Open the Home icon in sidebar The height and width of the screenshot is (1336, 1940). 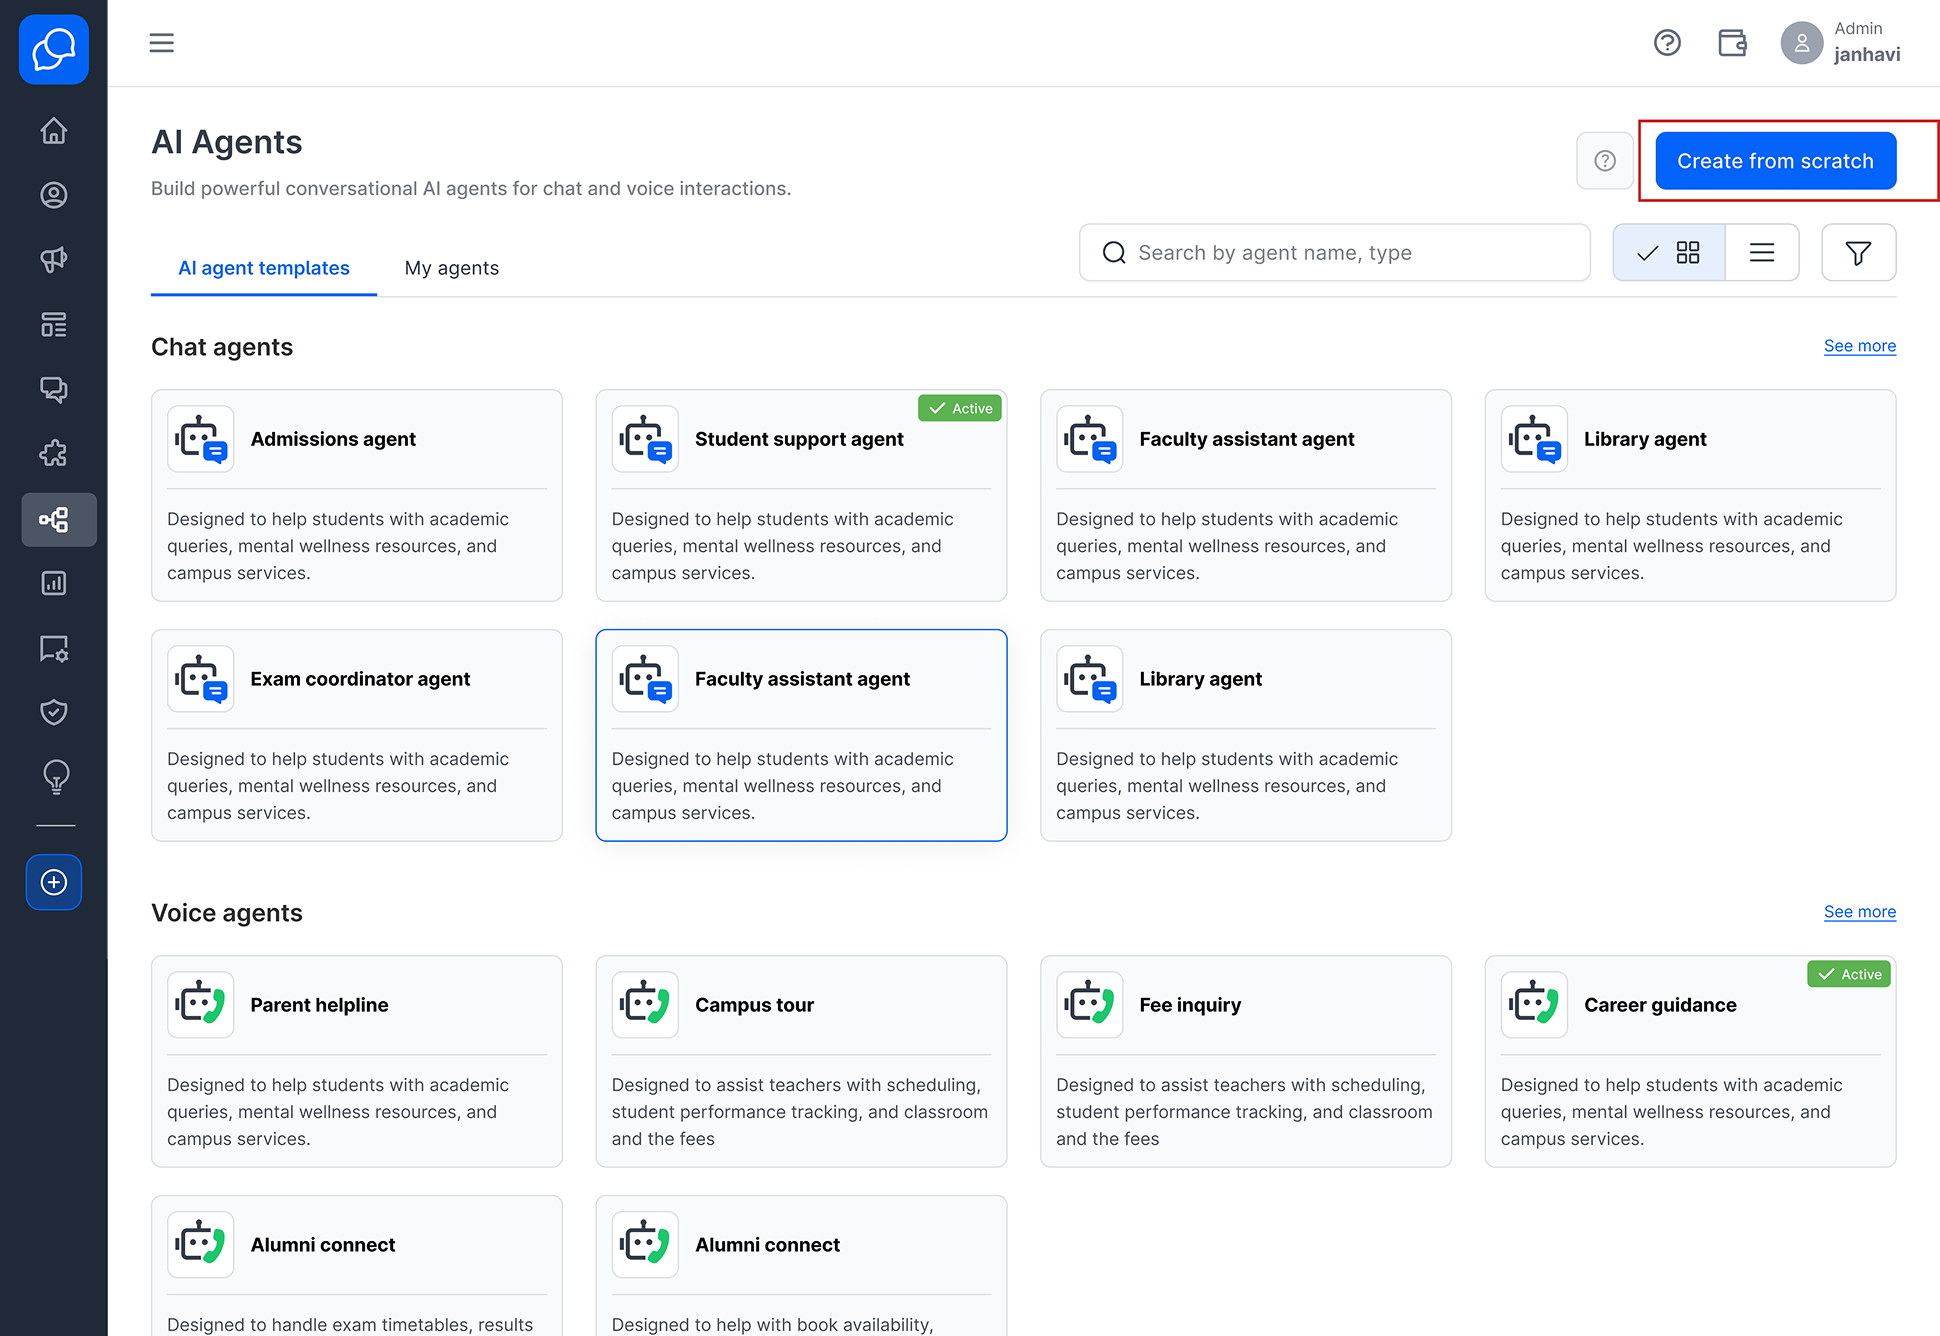pos(54,131)
